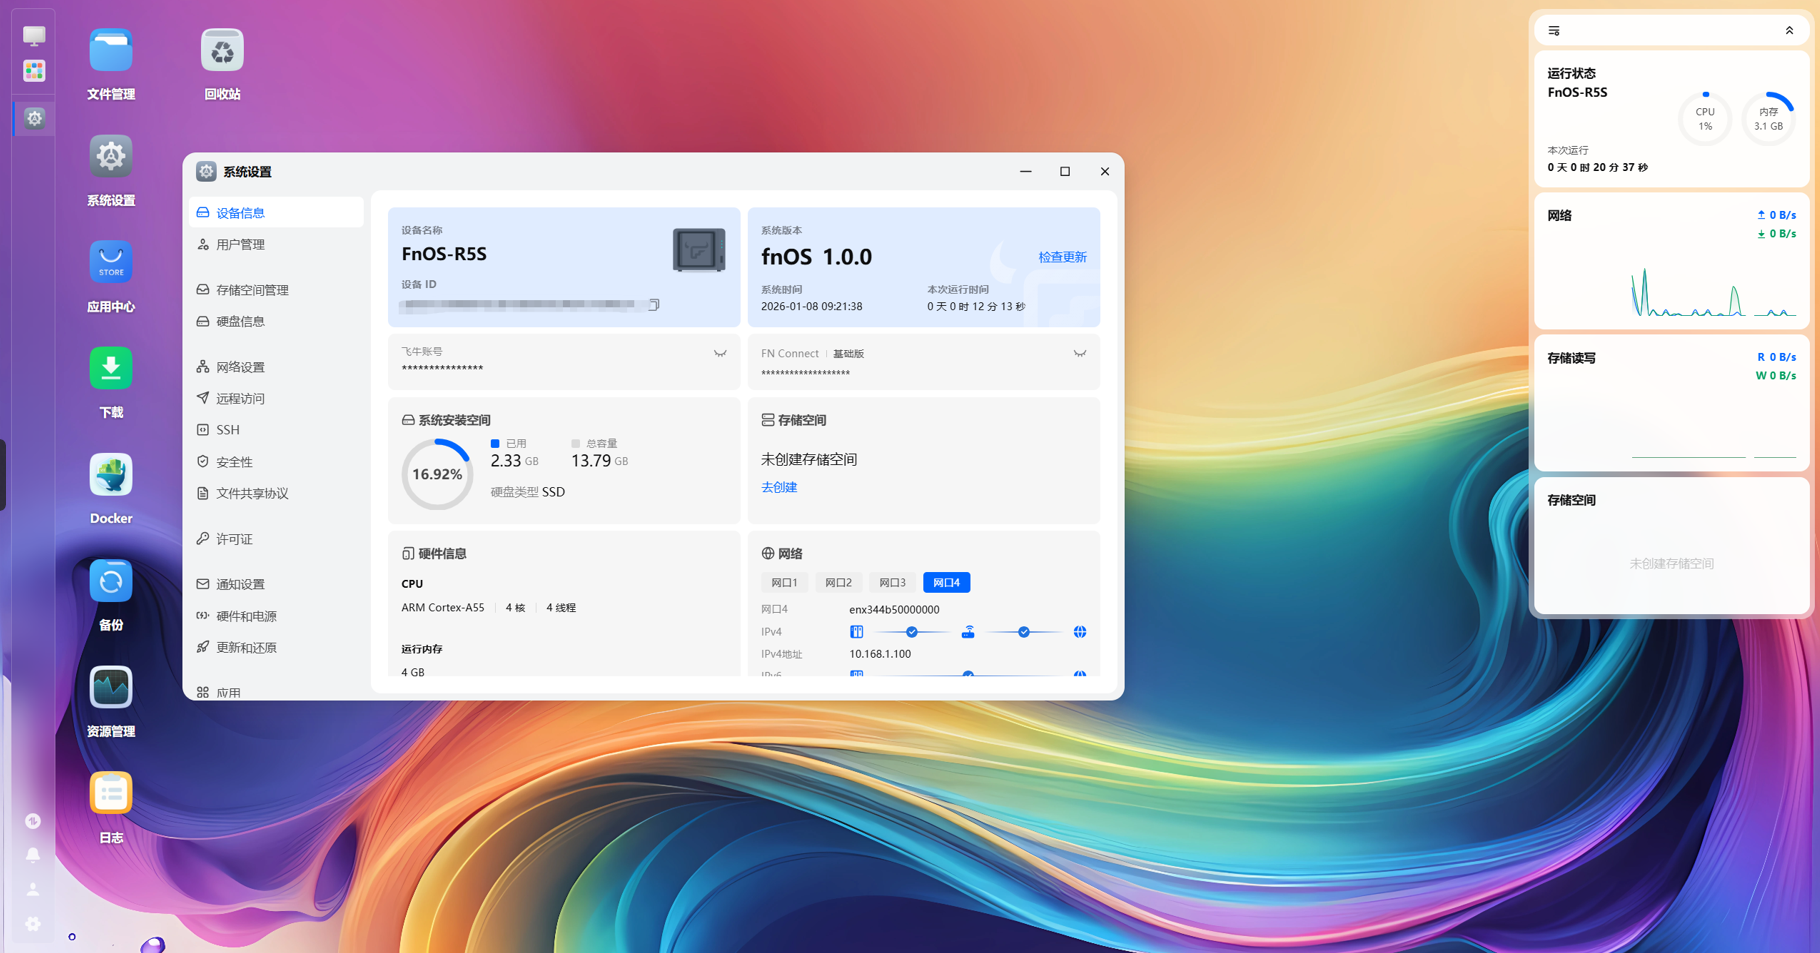Image resolution: width=1820 pixels, height=953 pixels.
Task: Collapse the widget panel with double chevron
Action: point(1789,31)
